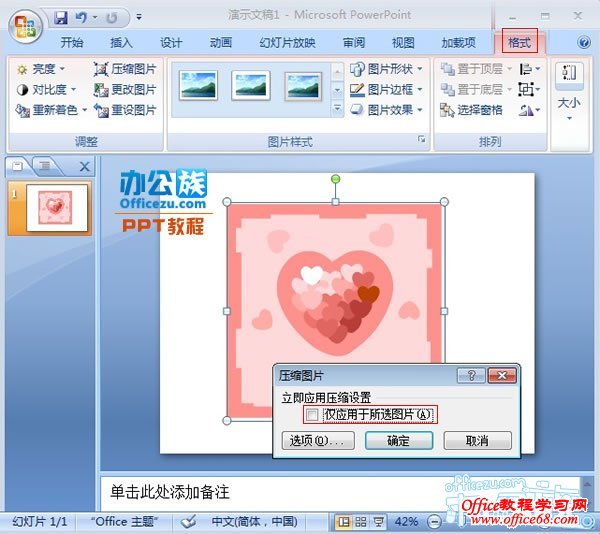Open help in 压缩图片 dialog
Screen dimensions: 600x534
point(471,376)
